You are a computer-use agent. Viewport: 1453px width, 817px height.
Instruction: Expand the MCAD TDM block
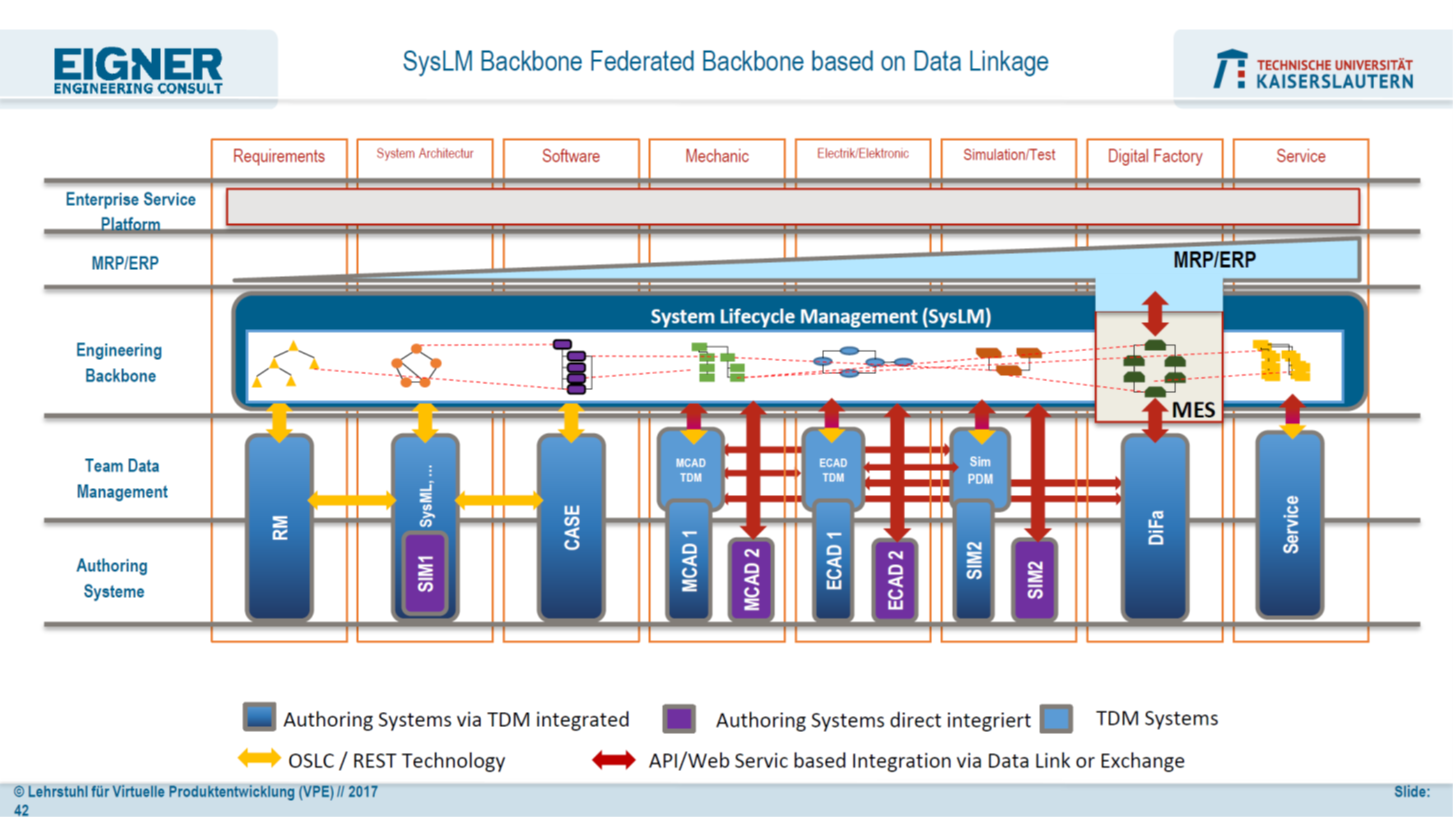point(690,468)
